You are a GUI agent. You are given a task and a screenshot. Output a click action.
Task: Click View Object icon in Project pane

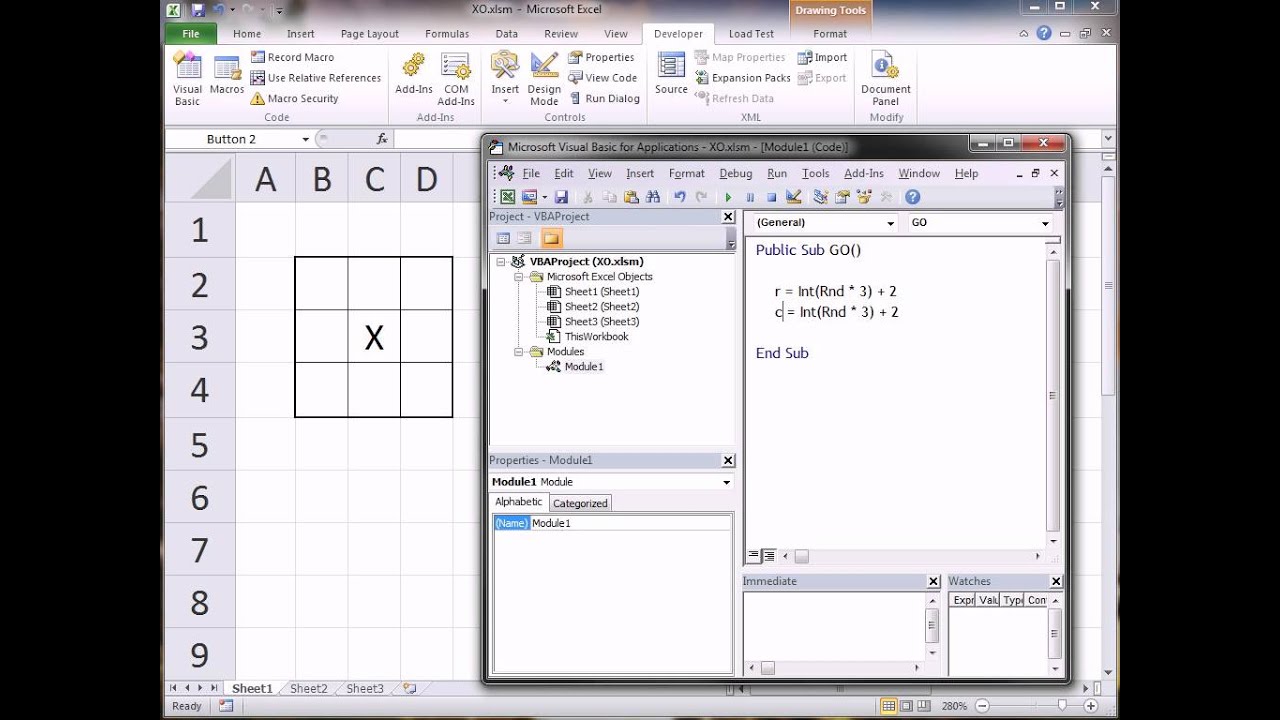[x=526, y=238]
